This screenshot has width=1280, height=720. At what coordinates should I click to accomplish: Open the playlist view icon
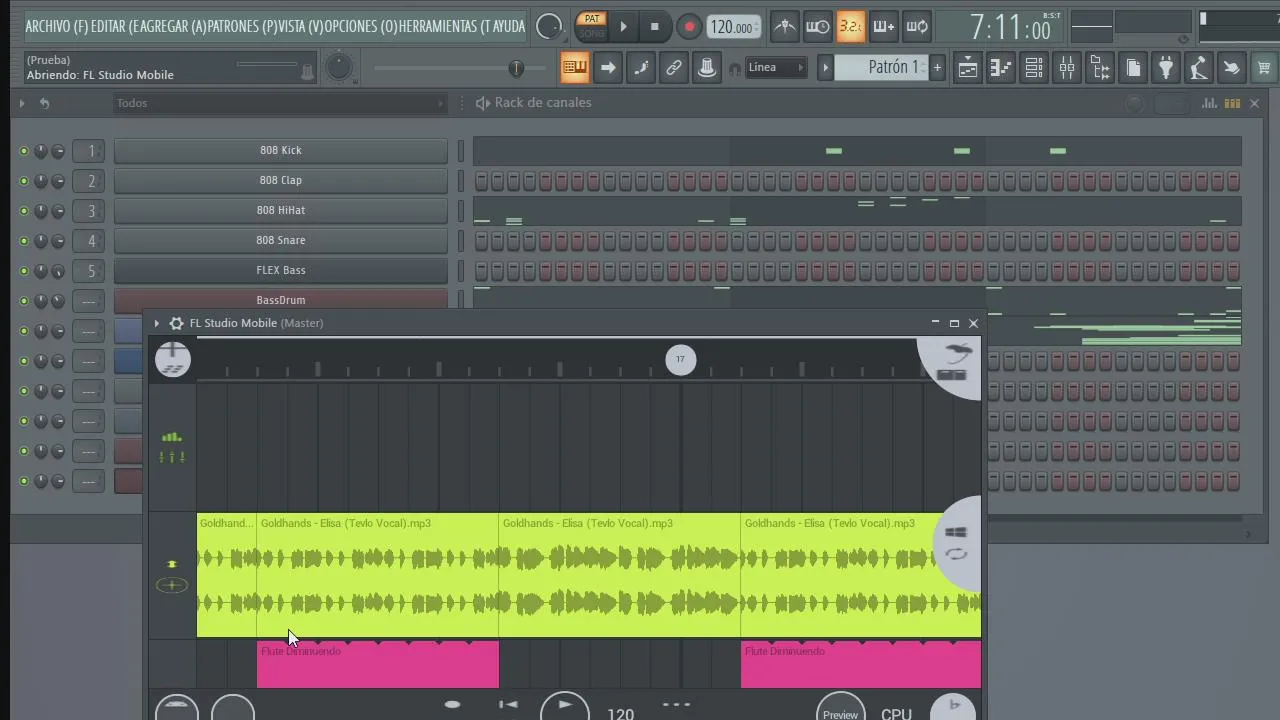pyautogui.click(x=968, y=68)
